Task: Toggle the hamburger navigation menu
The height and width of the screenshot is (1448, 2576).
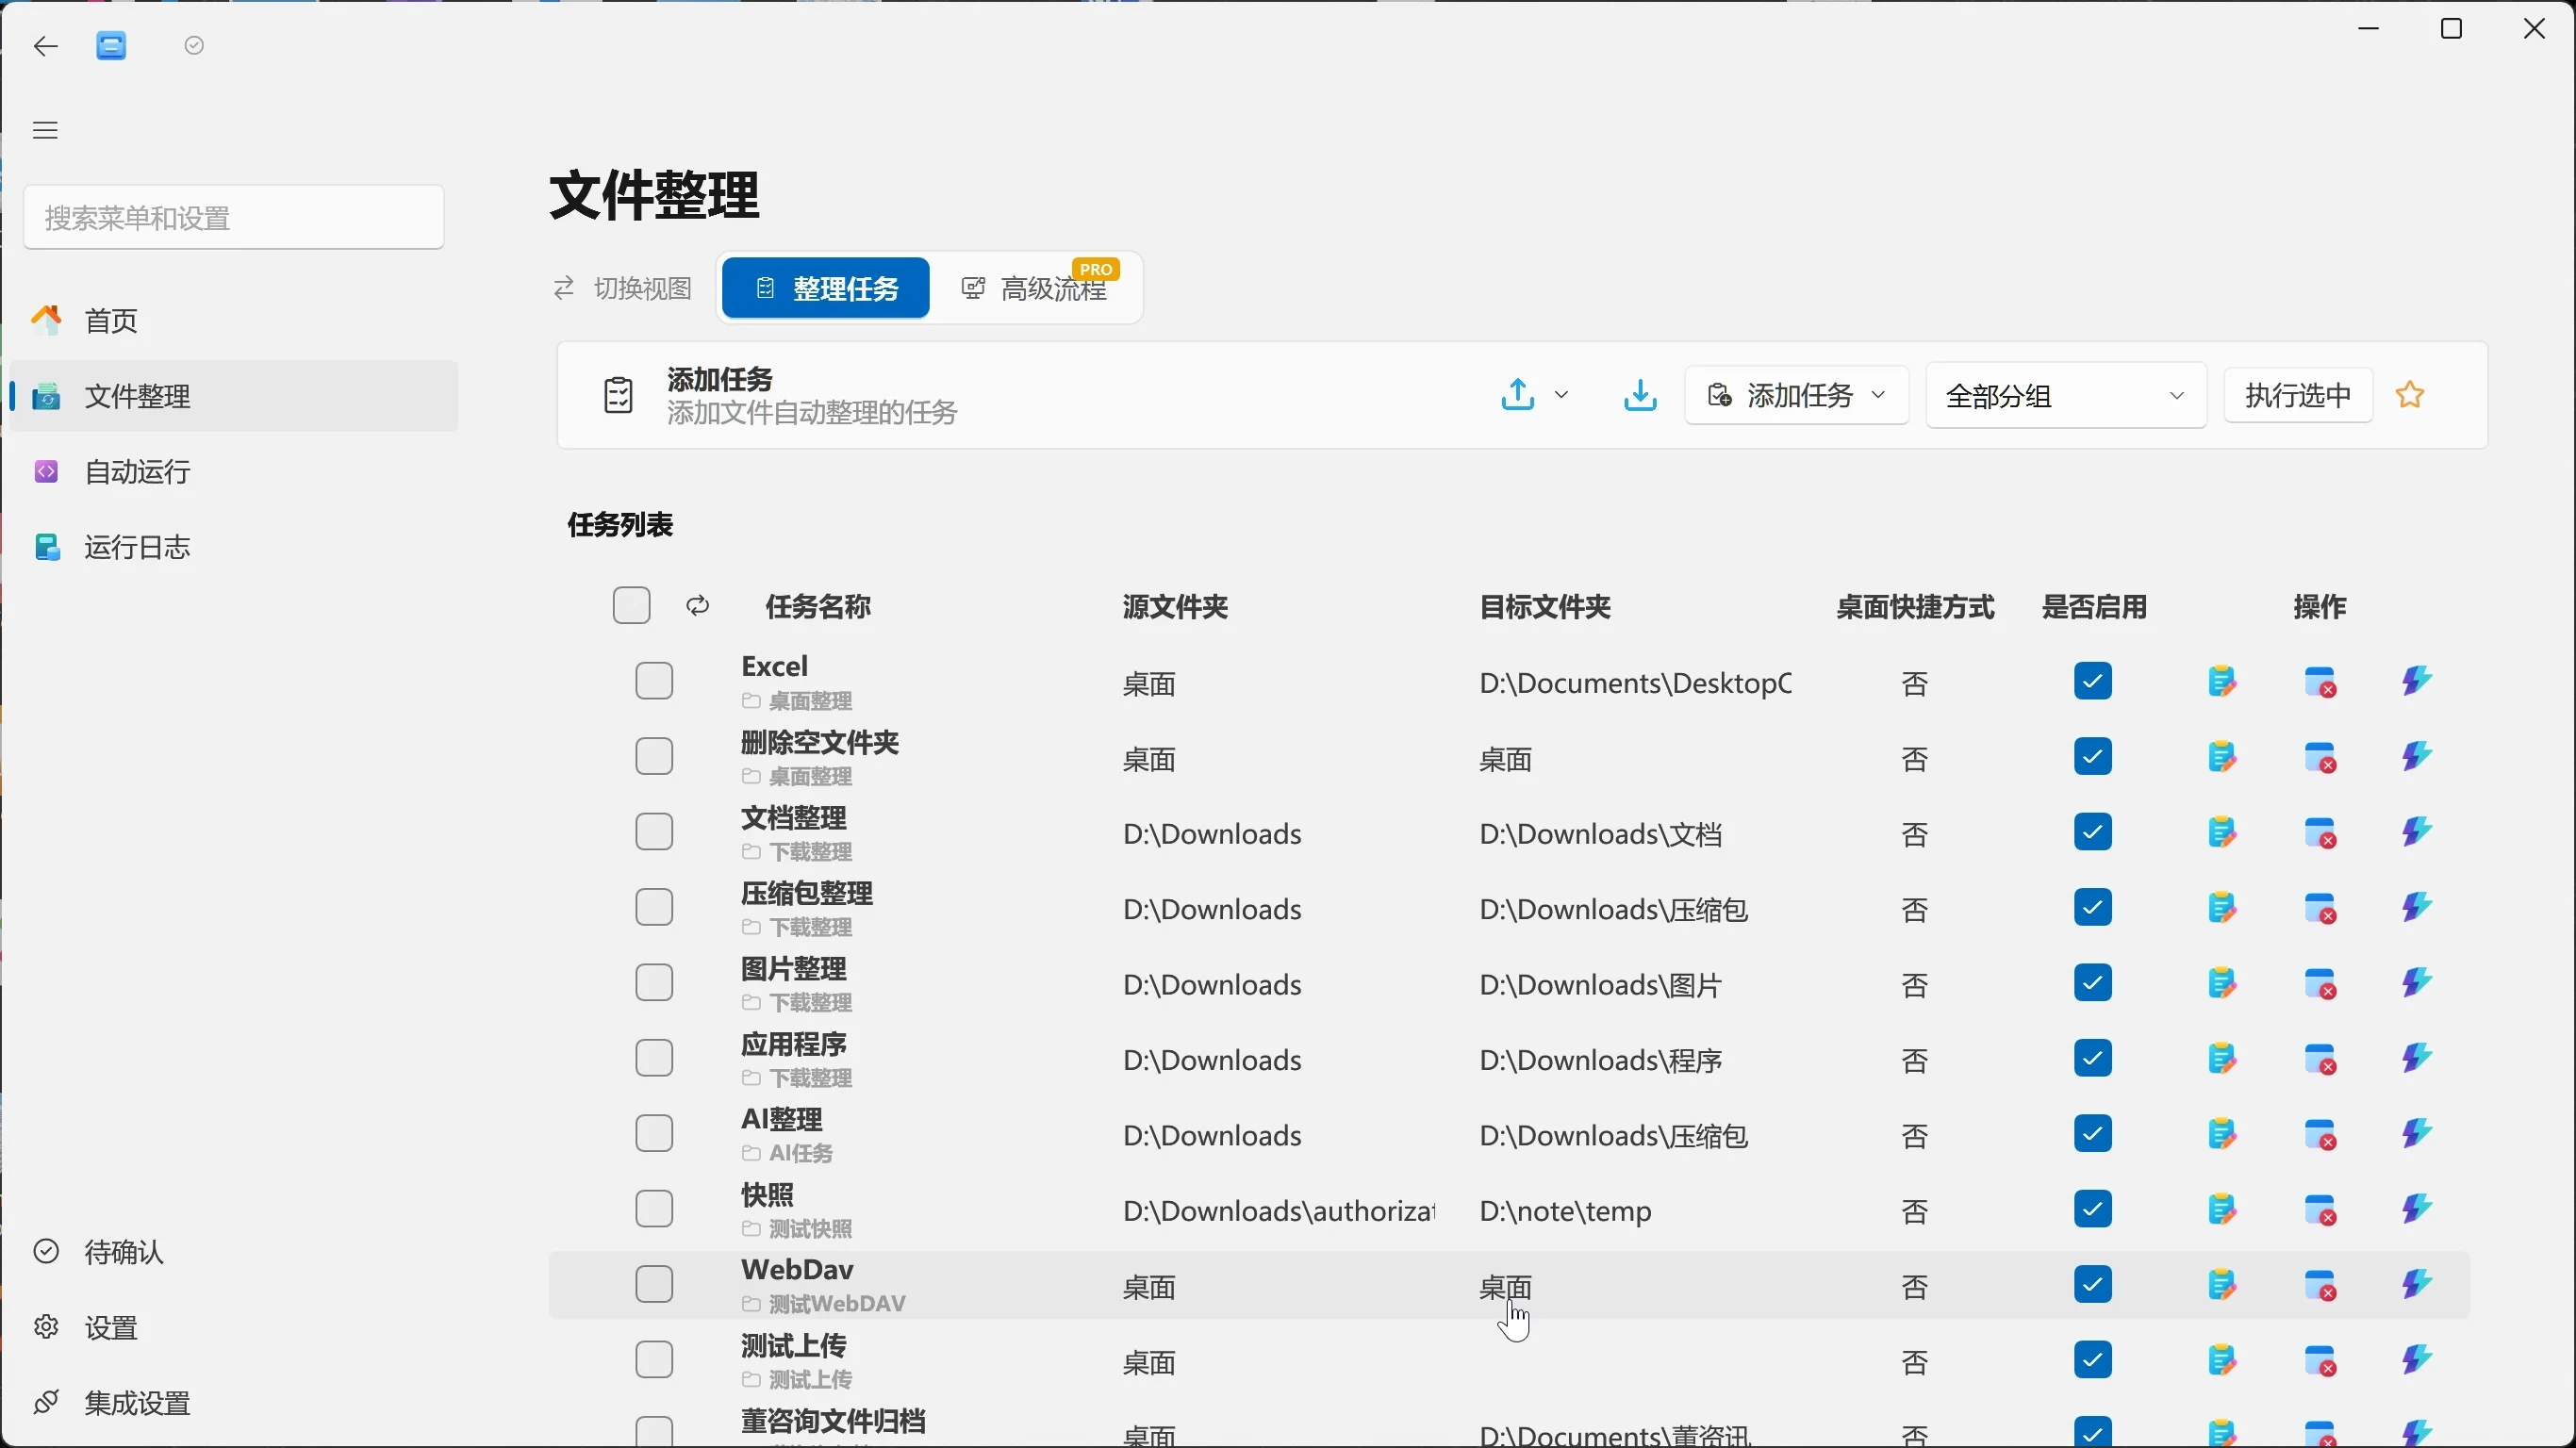Action: coord(46,130)
